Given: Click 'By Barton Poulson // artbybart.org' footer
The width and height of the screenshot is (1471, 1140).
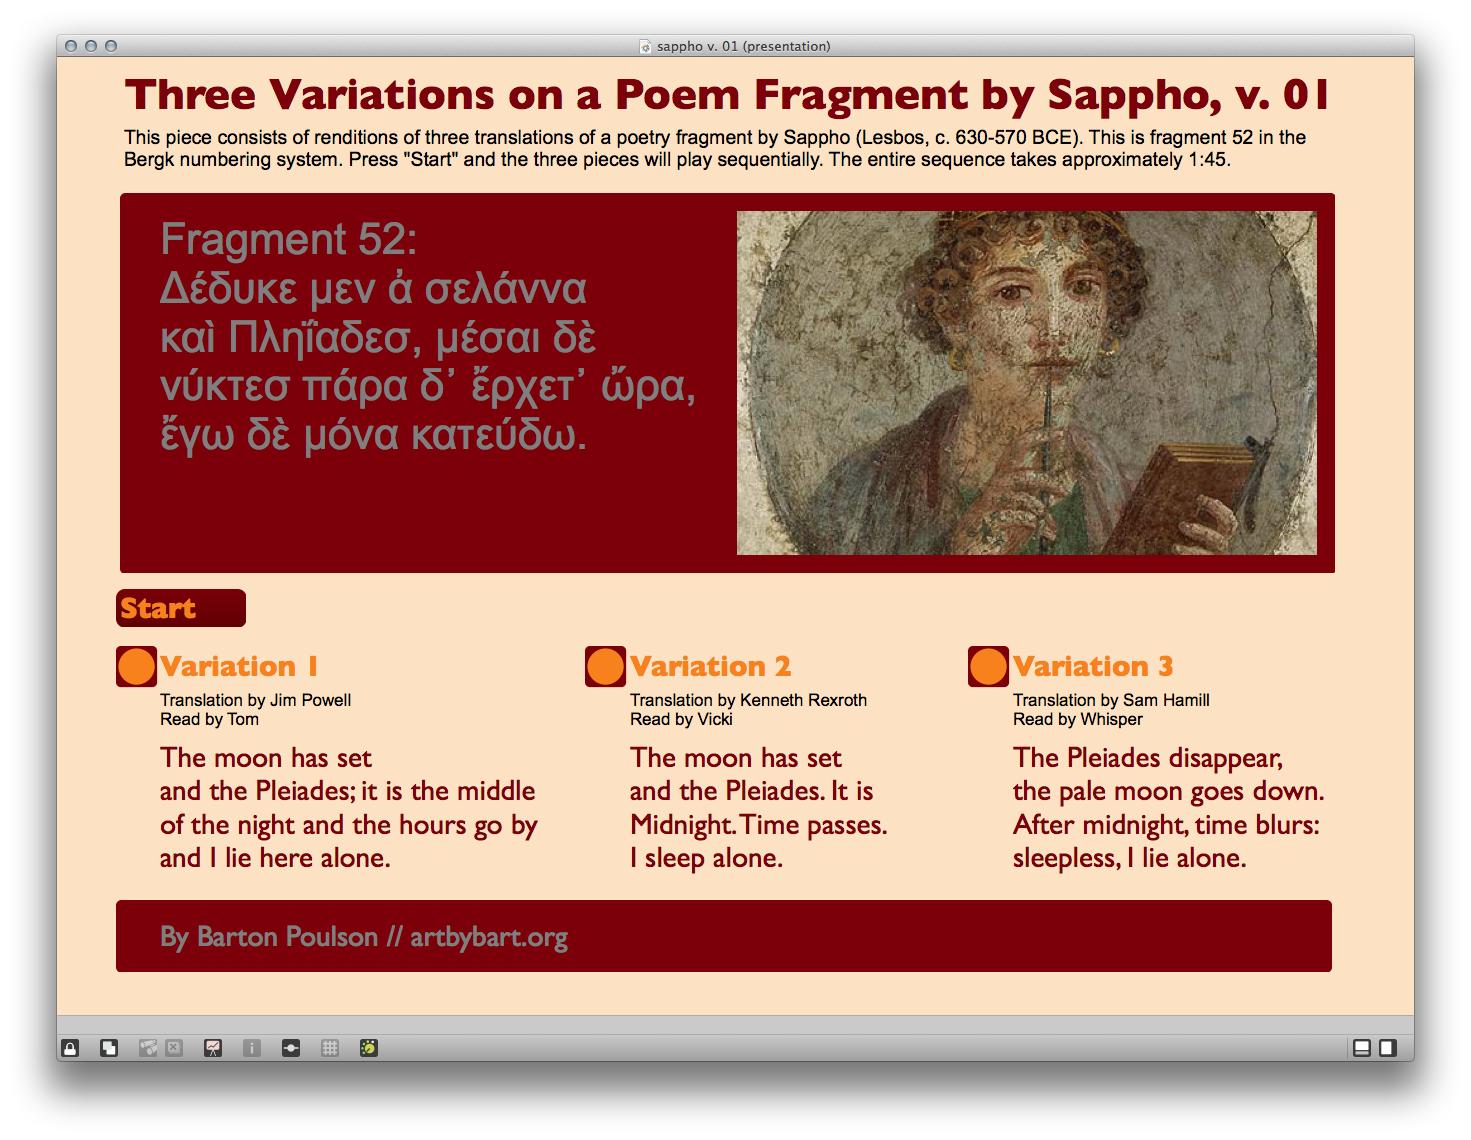Looking at the screenshot, I should coord(364,937).
